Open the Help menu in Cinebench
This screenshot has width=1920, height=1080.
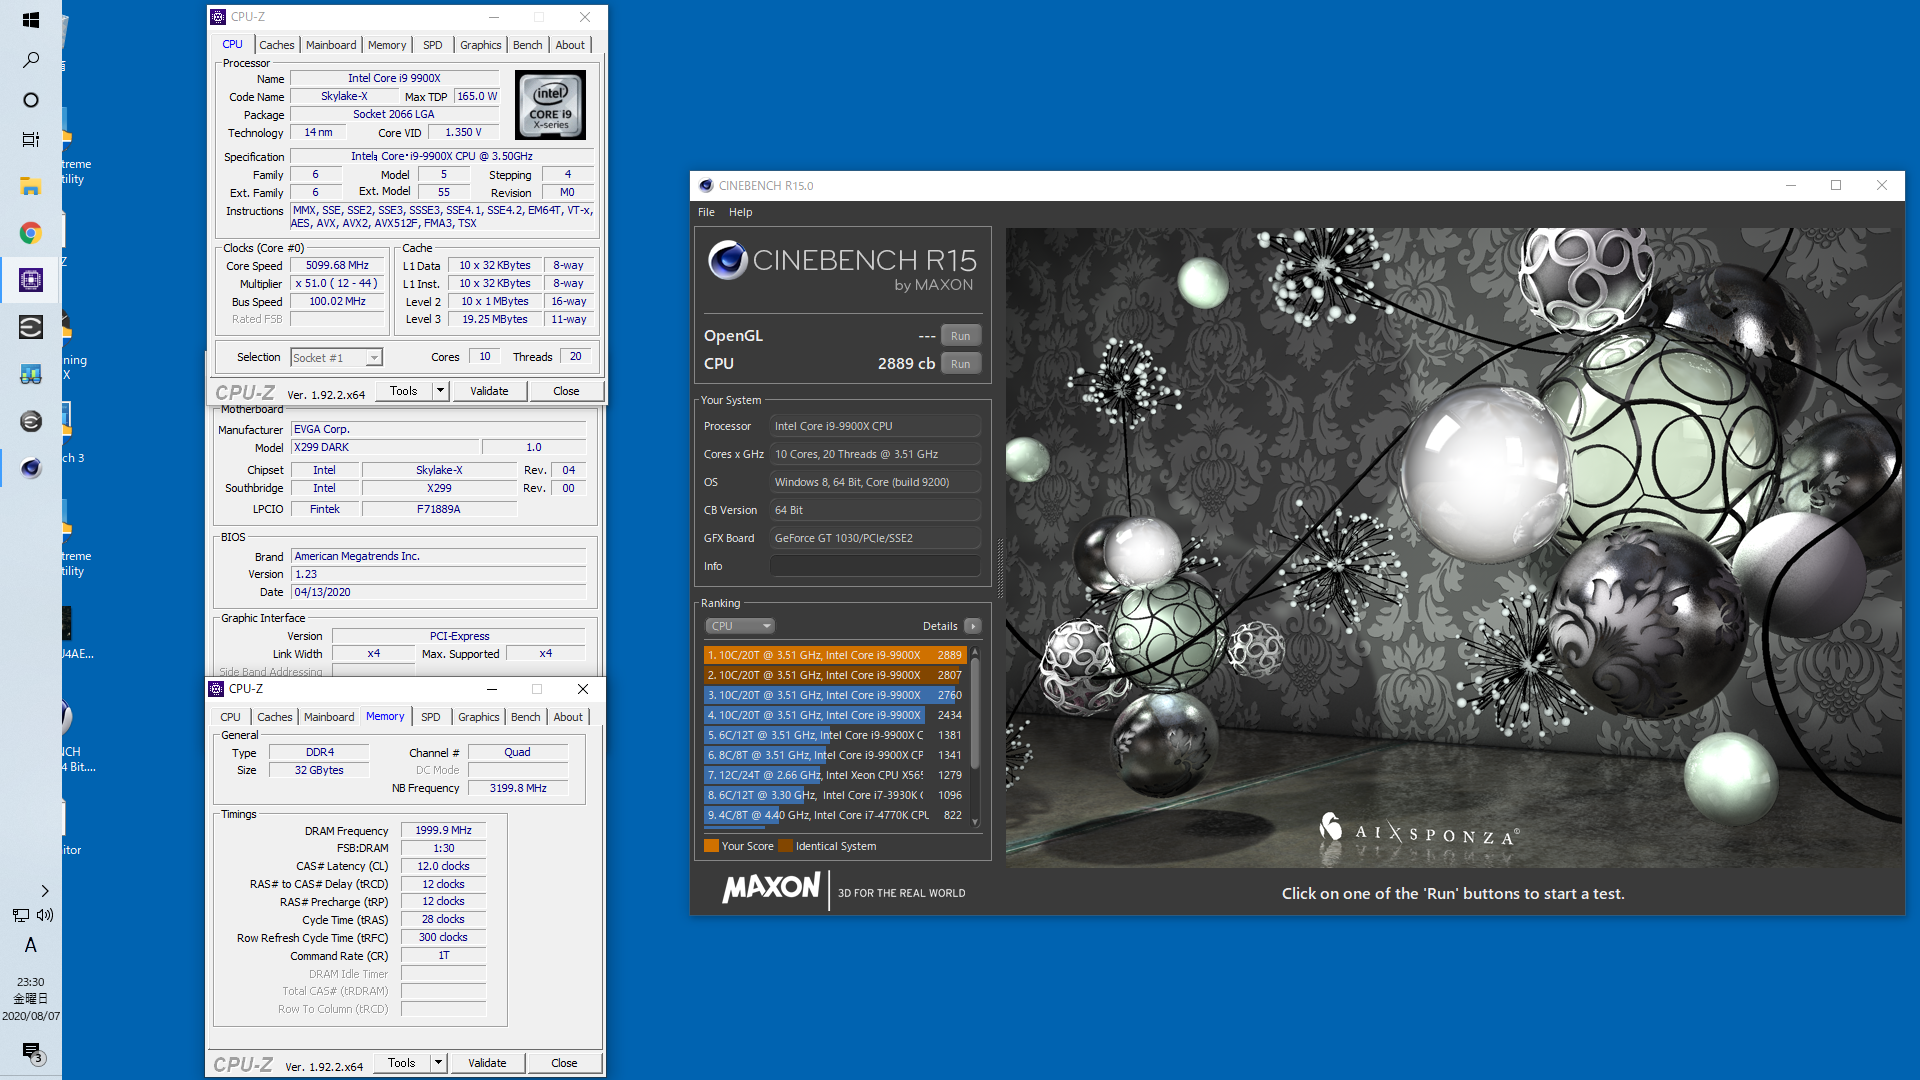740,212
